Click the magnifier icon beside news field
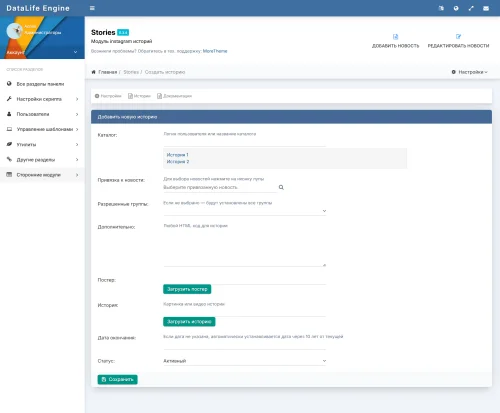The height and width of the screenshot is (413, 500). click(281, 187)
